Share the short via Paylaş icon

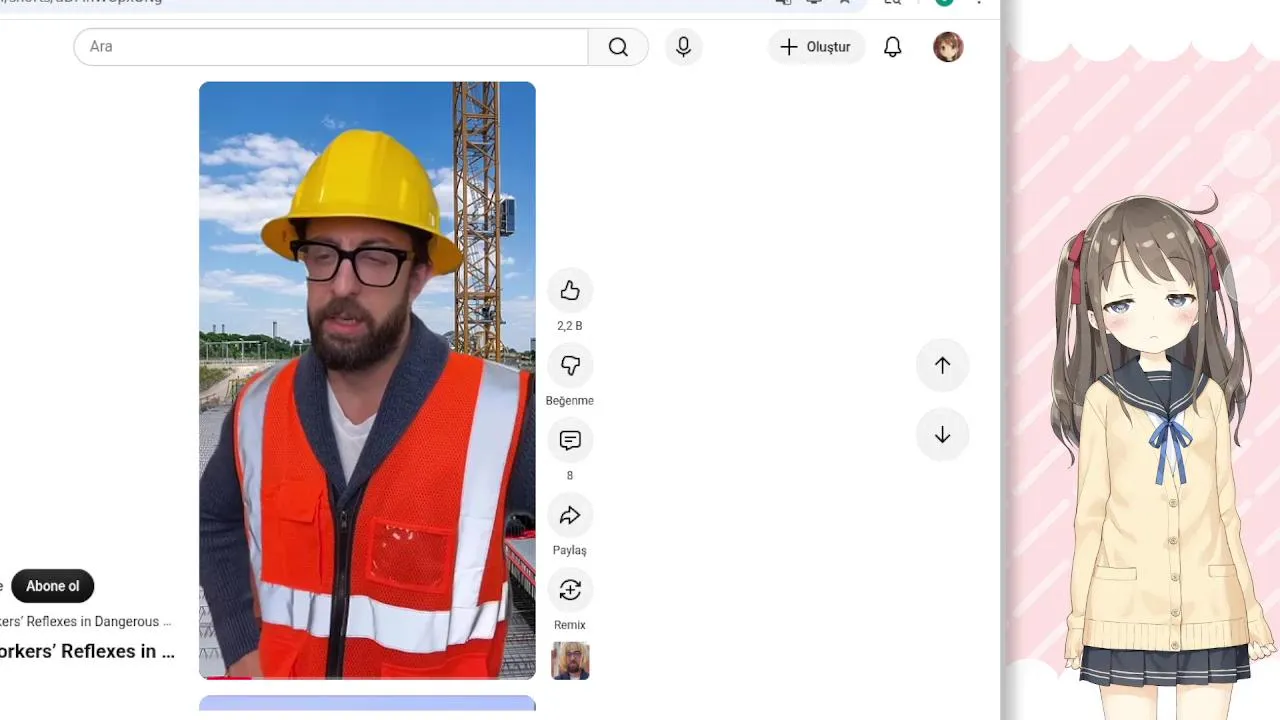point(570,515)
